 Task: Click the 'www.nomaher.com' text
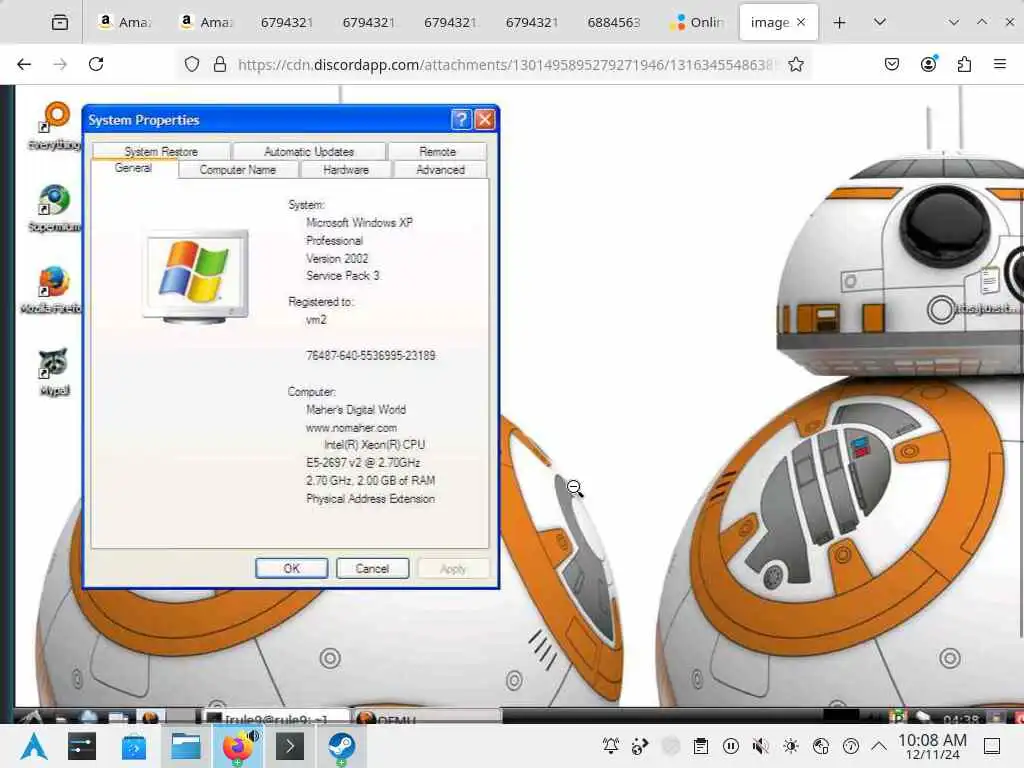(351, 428)
